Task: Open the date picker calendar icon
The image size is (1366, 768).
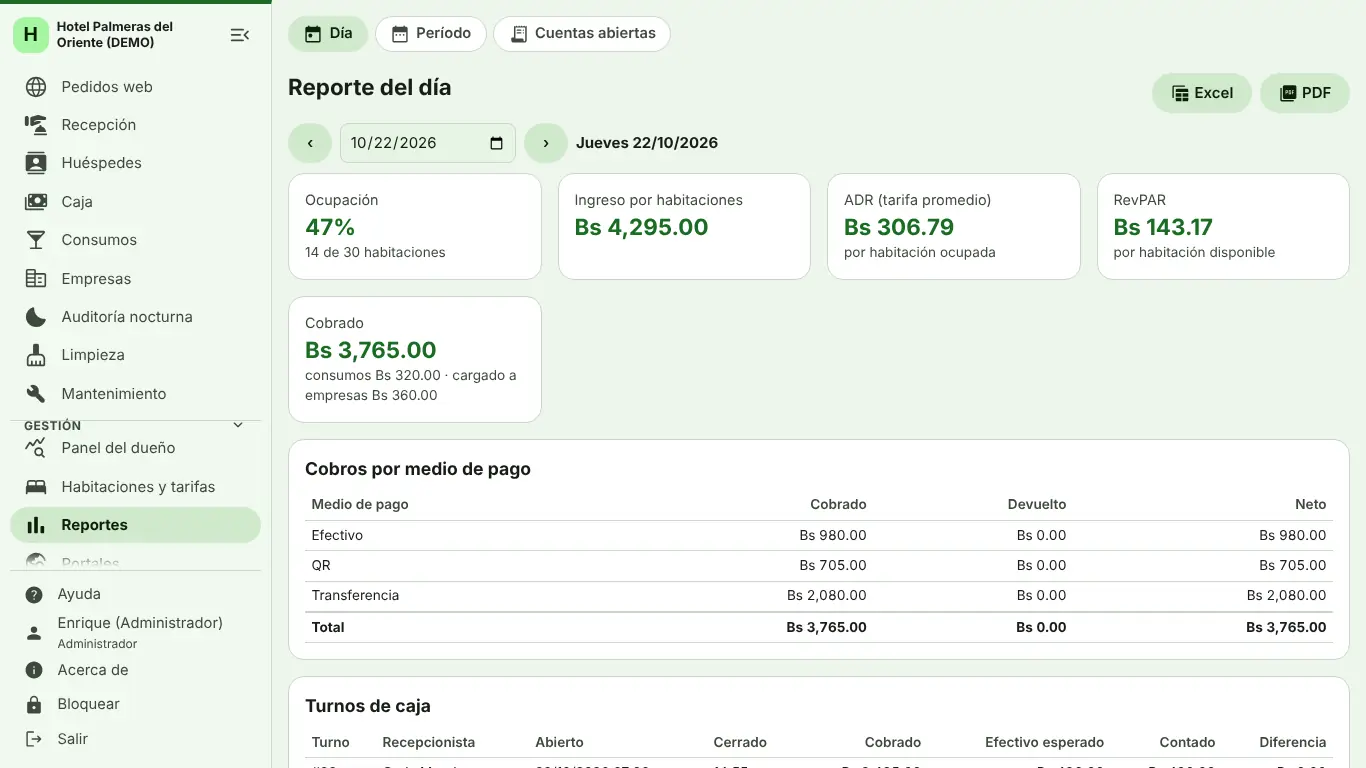Action: [497, 143]
